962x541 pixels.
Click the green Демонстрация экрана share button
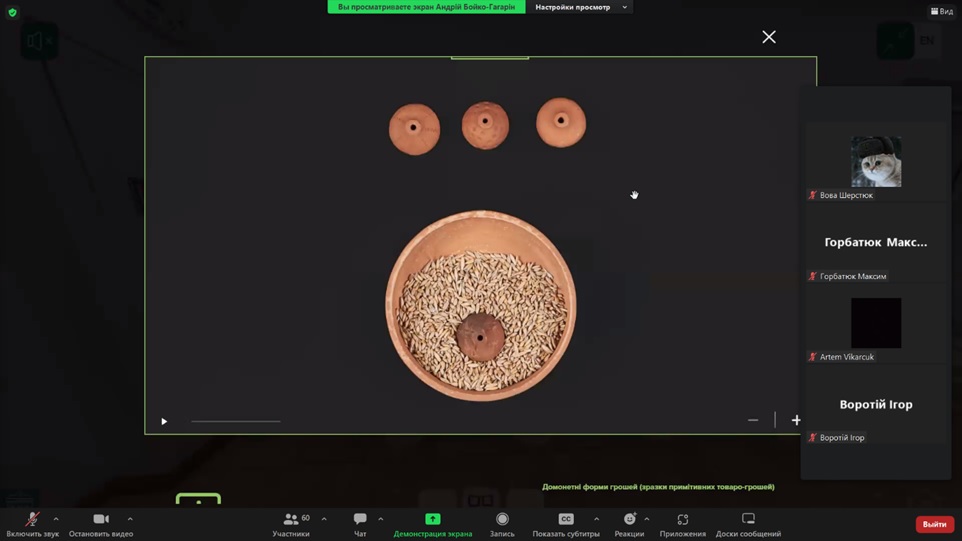[432, 520]
